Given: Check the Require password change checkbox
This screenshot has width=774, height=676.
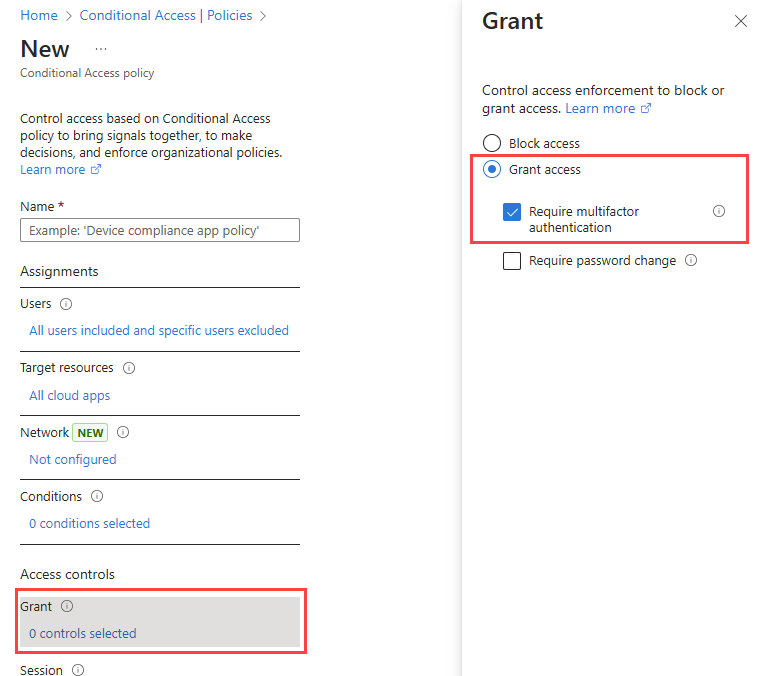Looking at the screenshot, I should click(x=512, y=261).
